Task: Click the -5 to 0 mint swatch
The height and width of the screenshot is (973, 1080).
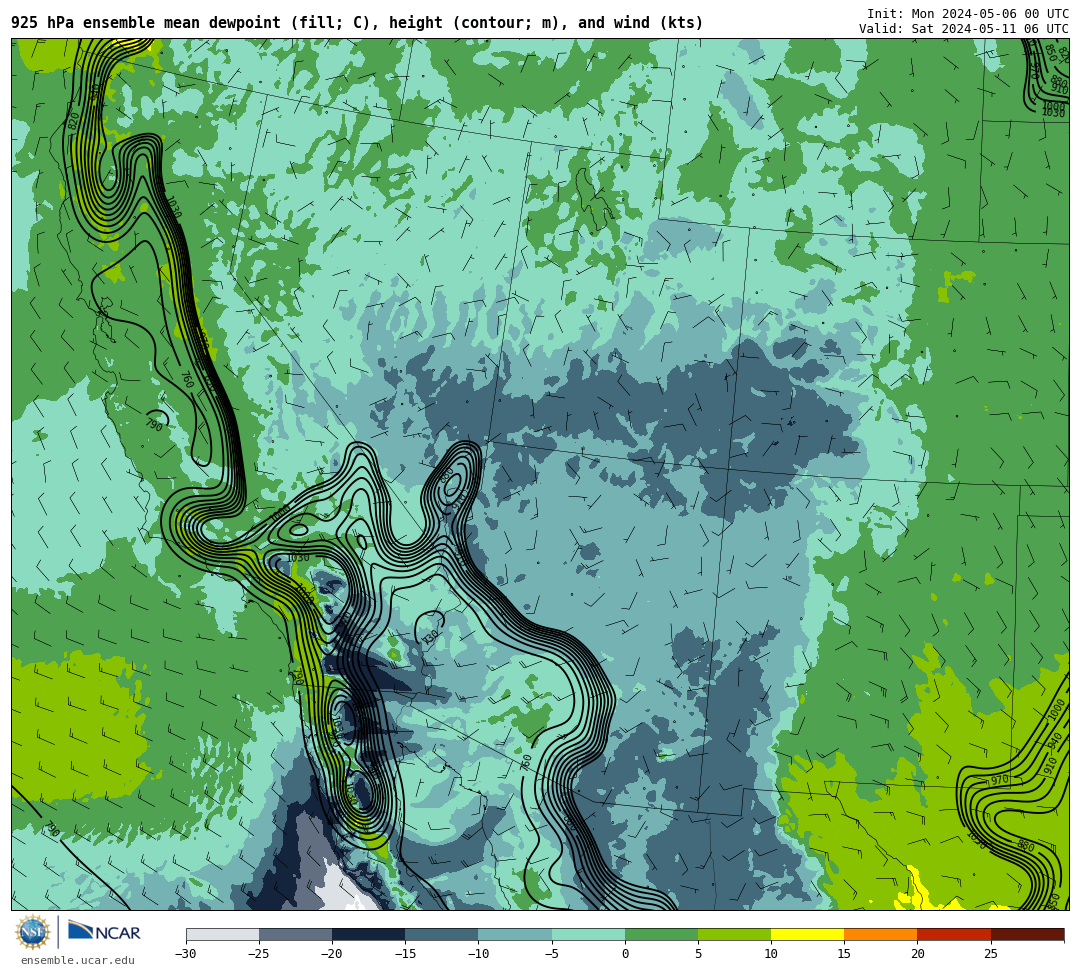Action: click(x=588, y=934)
